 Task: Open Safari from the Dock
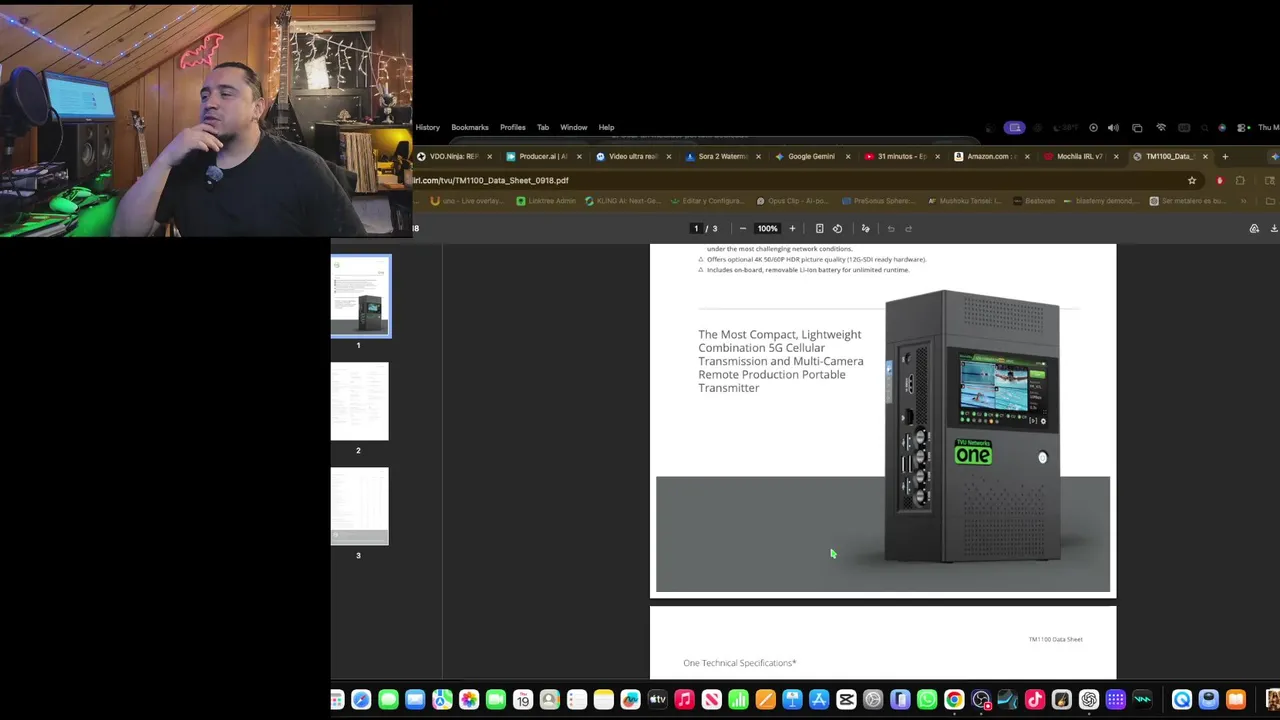tap(361, 700)
